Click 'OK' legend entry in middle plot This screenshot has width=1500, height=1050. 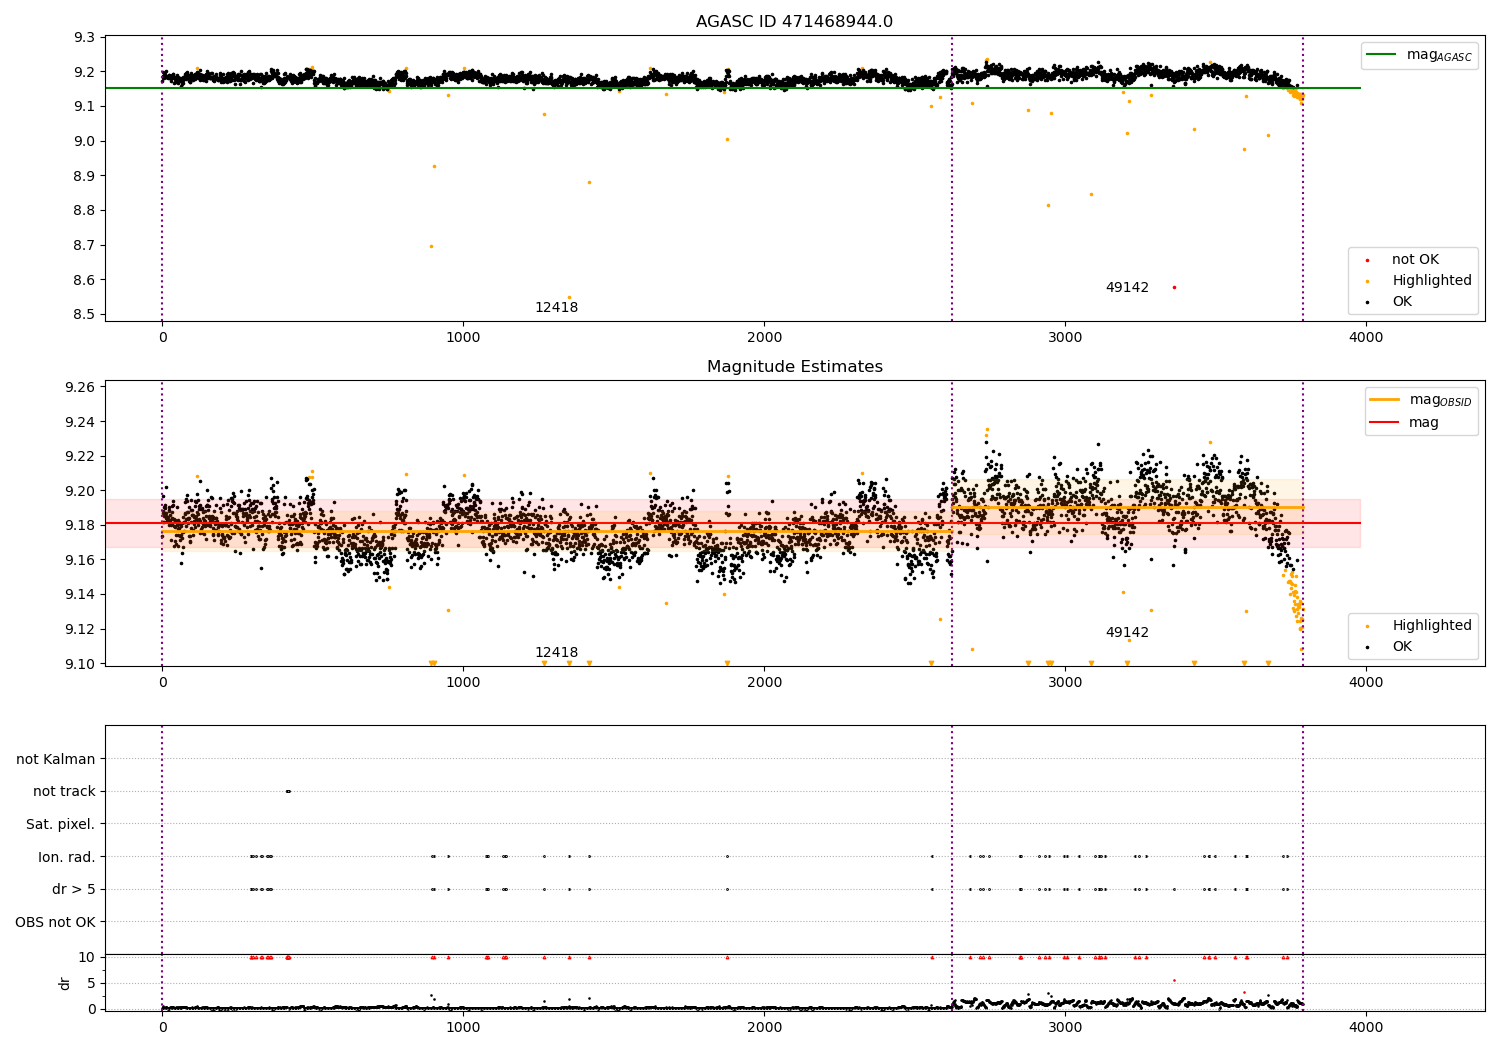tap(1402, 647)
